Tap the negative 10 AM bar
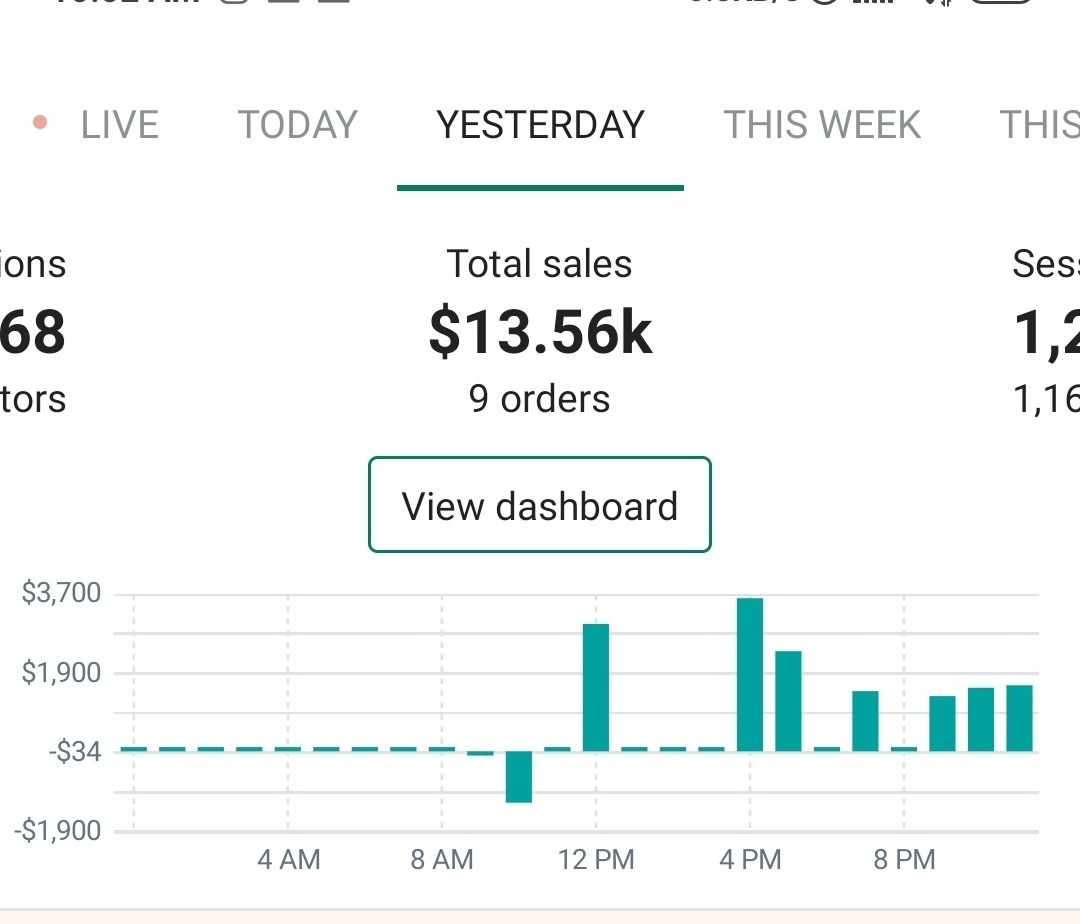This screenshot has width=1080, height=924. coord(519,776)
